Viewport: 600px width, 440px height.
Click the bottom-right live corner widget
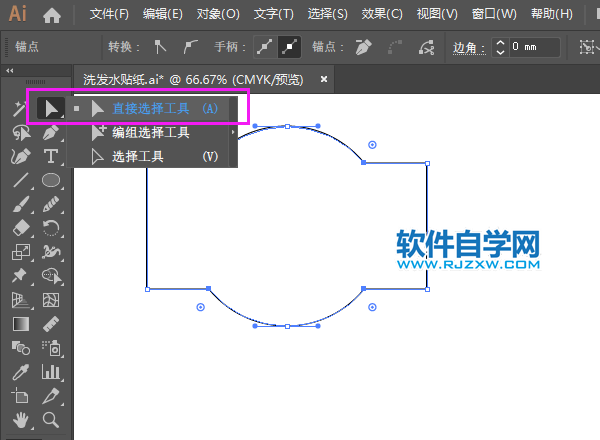pos(372,307)
